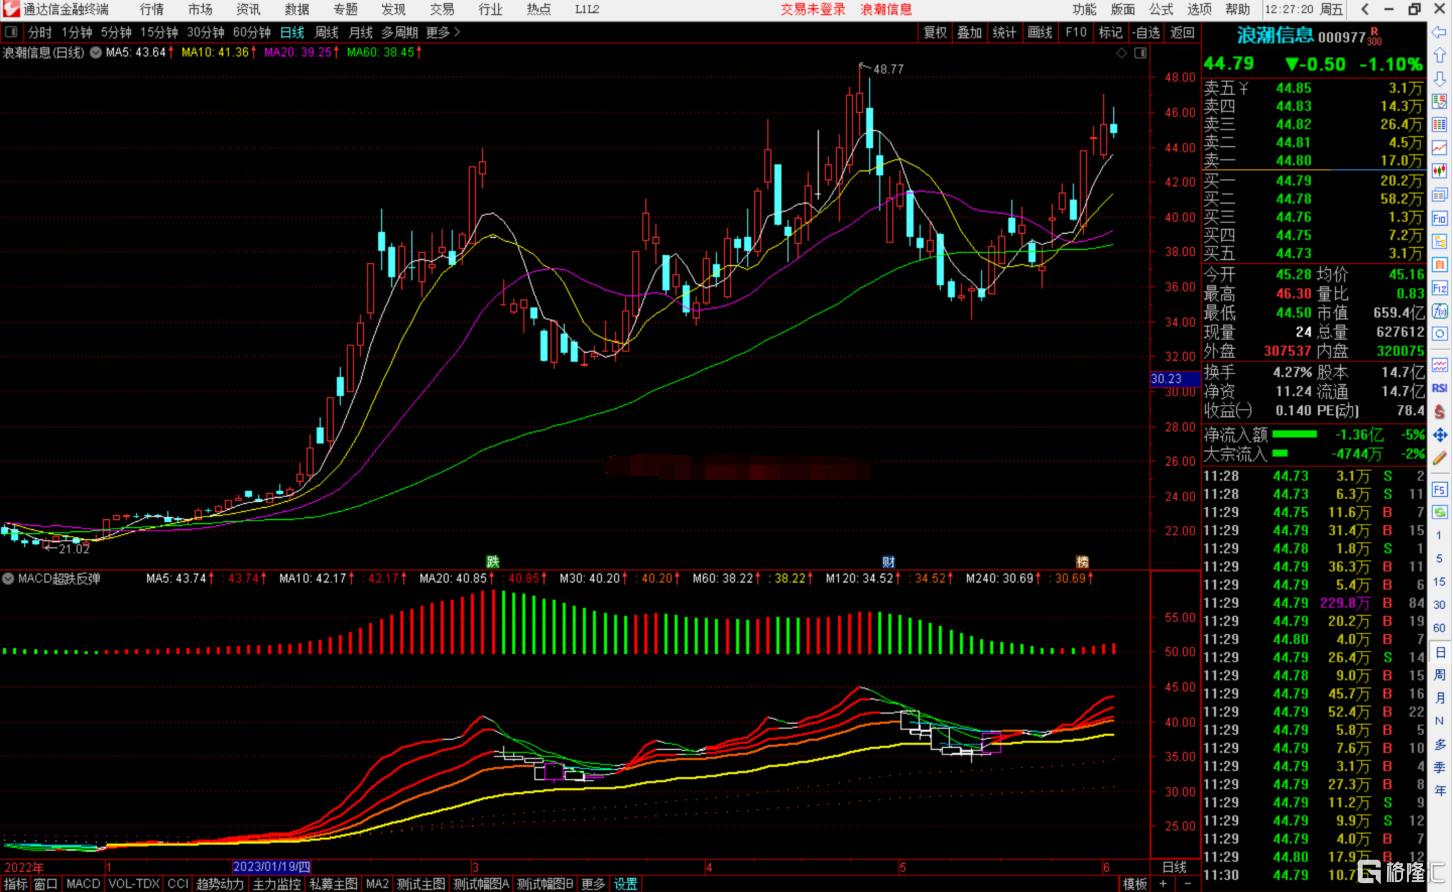The image size is (1453, 892).
Task: Select MACD indicator tab at bottom
Action: coord(83,884)
